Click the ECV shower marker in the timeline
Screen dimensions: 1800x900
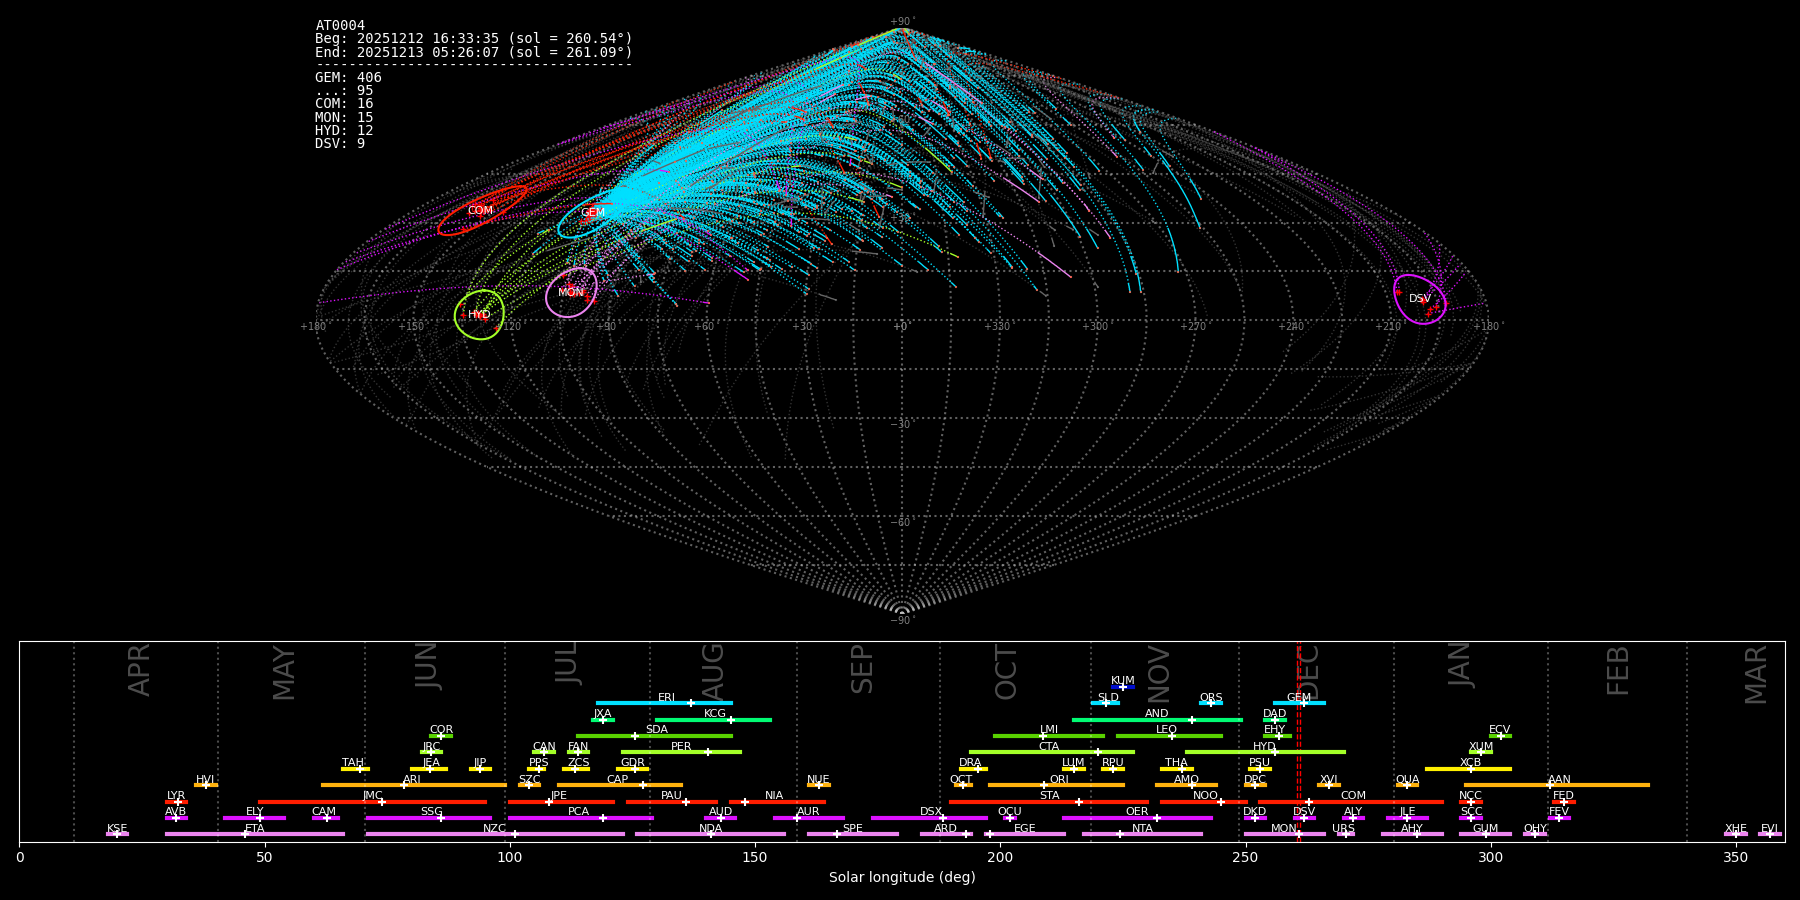(x=1500, y=736)
